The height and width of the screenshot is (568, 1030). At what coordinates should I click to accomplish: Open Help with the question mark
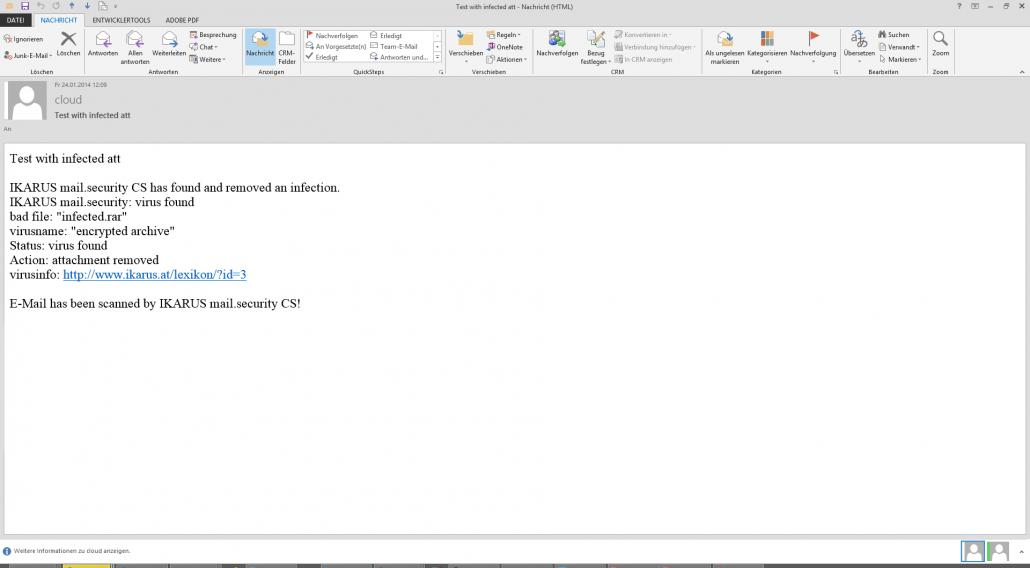pos(960,7)
